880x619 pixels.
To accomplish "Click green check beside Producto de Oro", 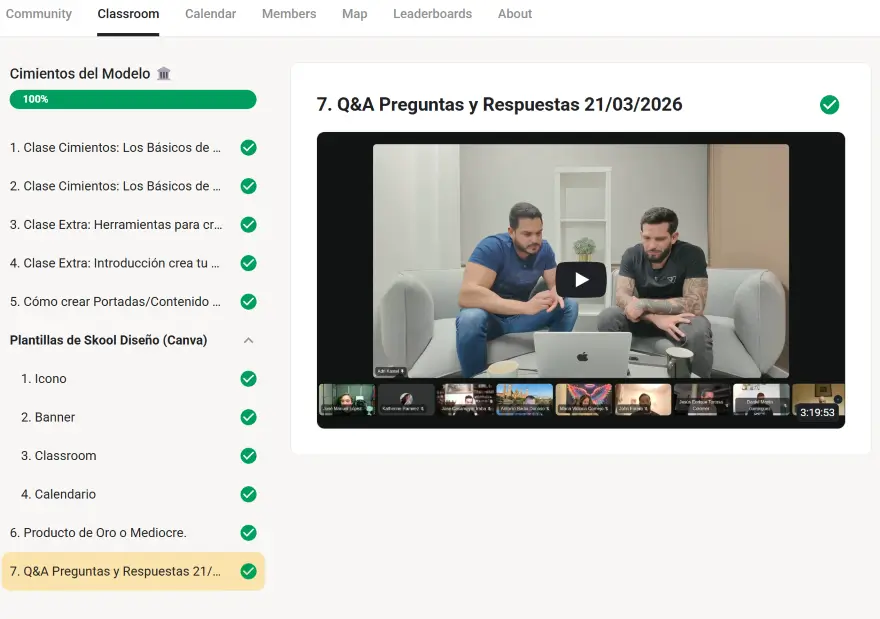I will [x=248, y=533].
